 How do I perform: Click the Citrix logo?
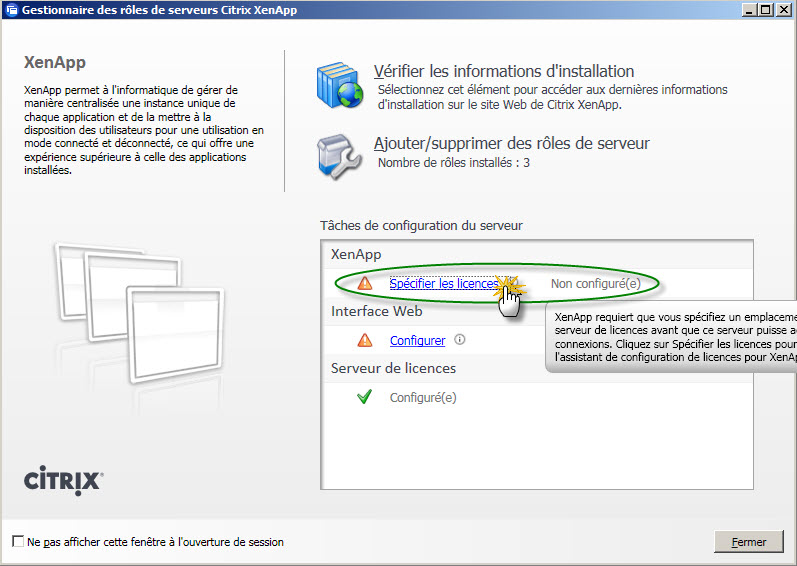[x=64, y=480]
